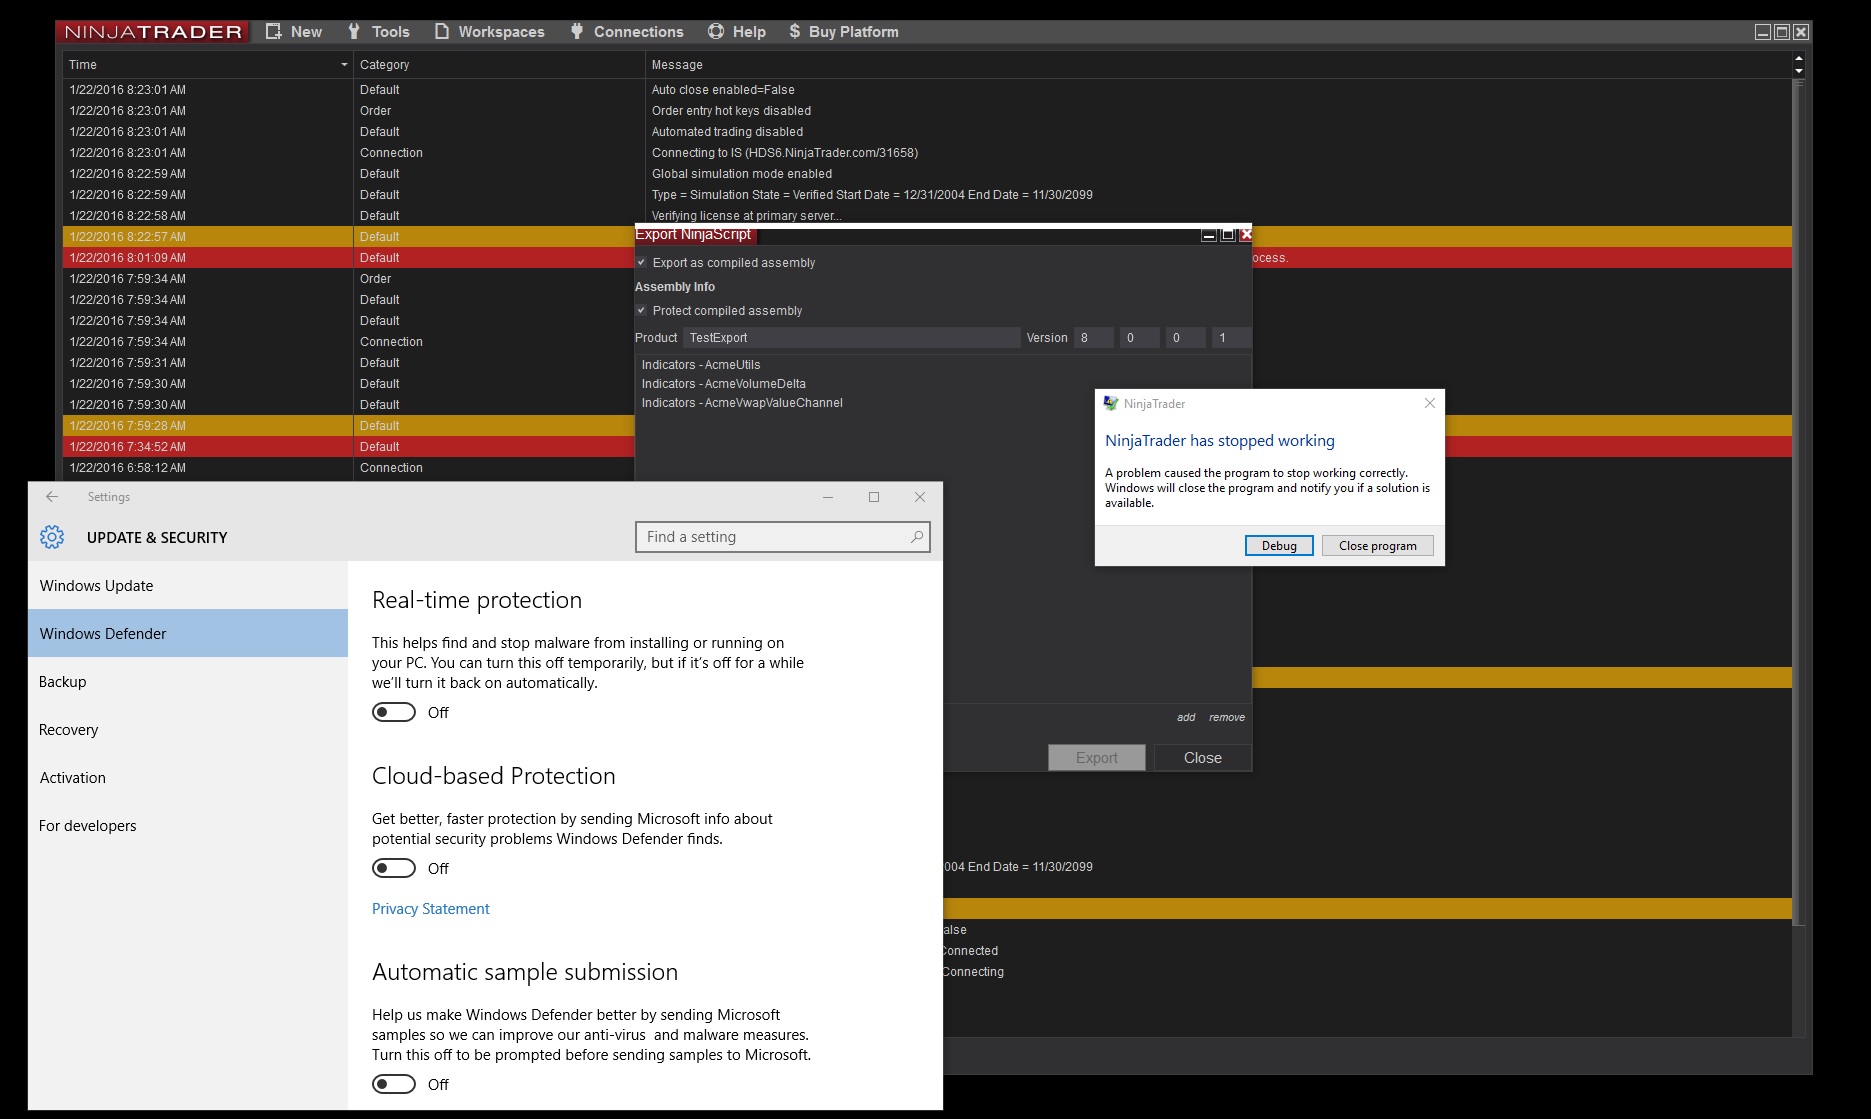Viewport: 1871px width, 1119px height.
Task: Select Windows Update in Settings sidebar
Action: 188,585
